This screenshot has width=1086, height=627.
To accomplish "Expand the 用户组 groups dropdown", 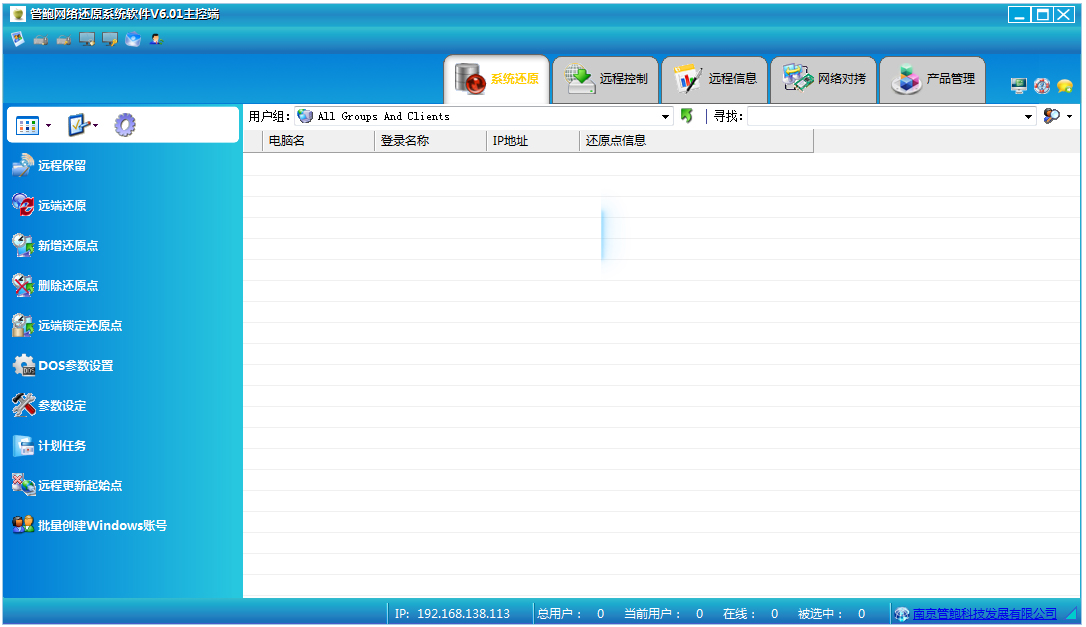I will 666,117.
